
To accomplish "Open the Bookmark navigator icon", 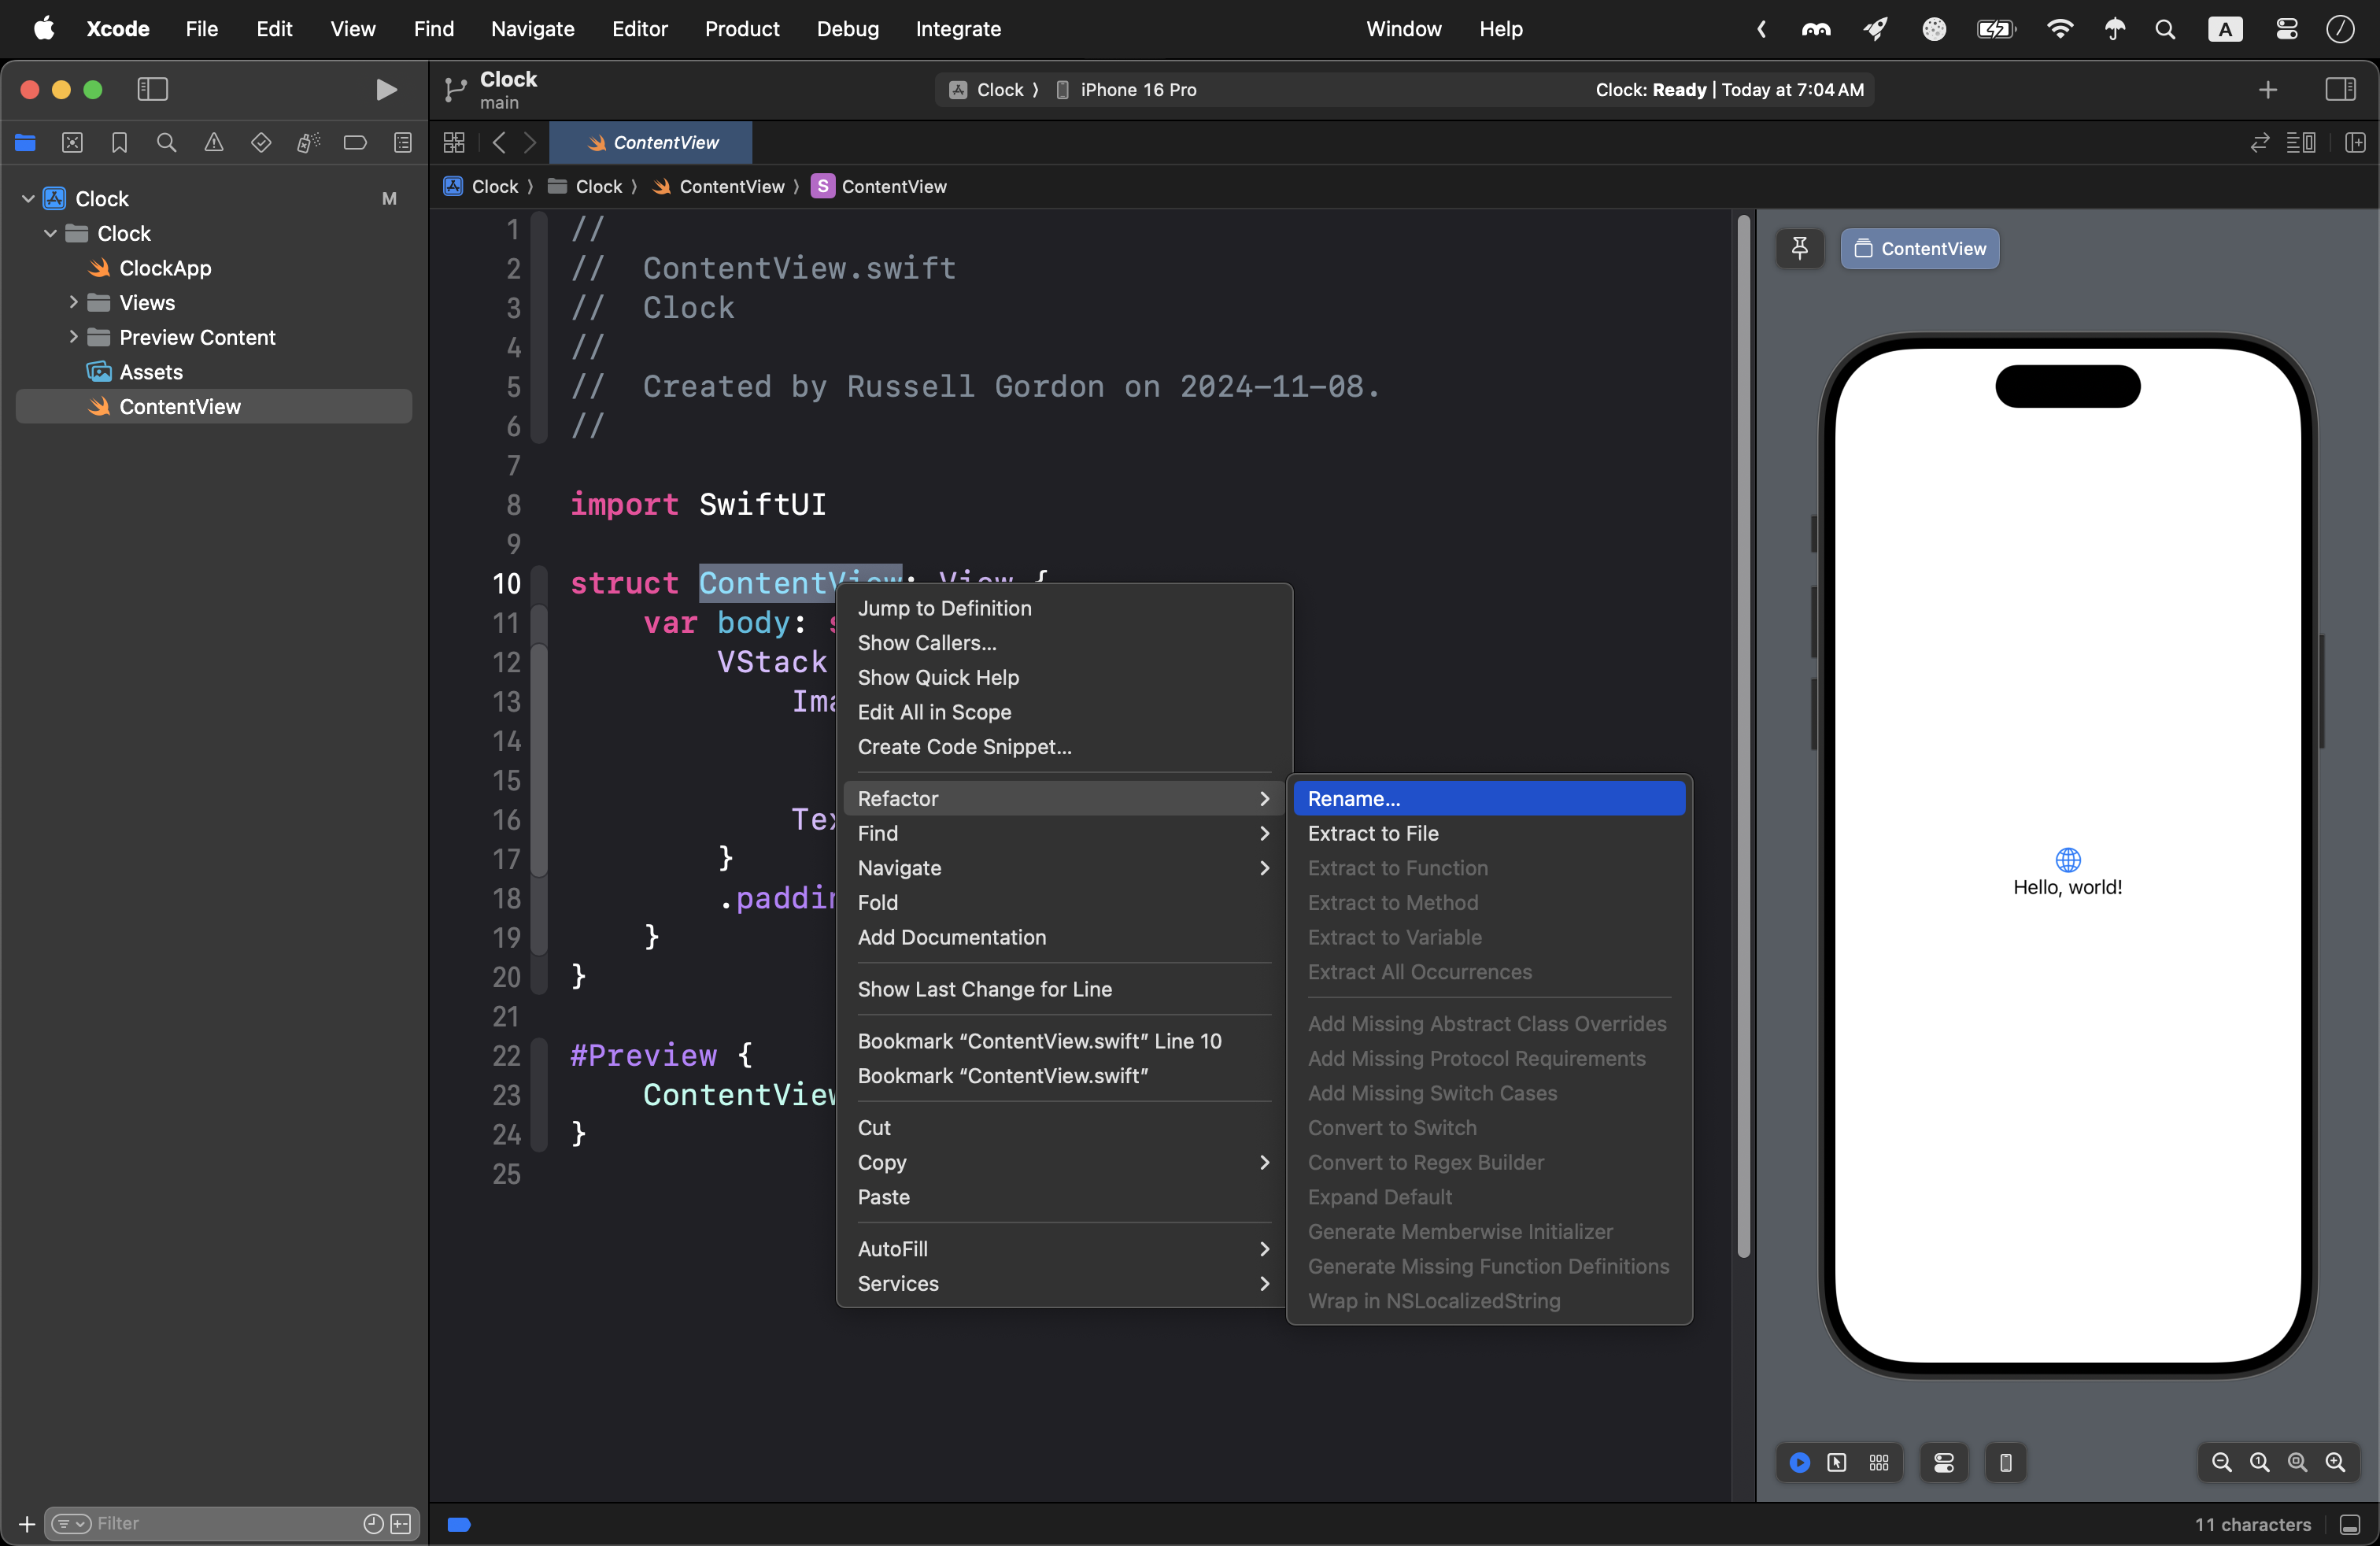I will coord(120,143).
